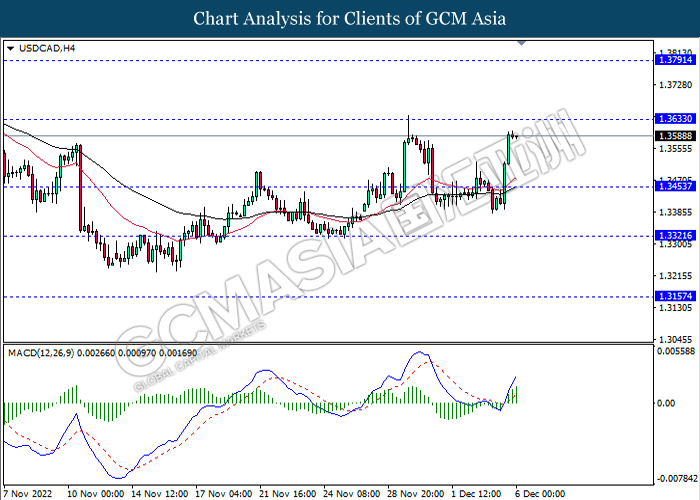
Task: Click the USDCAD,H4 symbol label
Action: point(47,48)
